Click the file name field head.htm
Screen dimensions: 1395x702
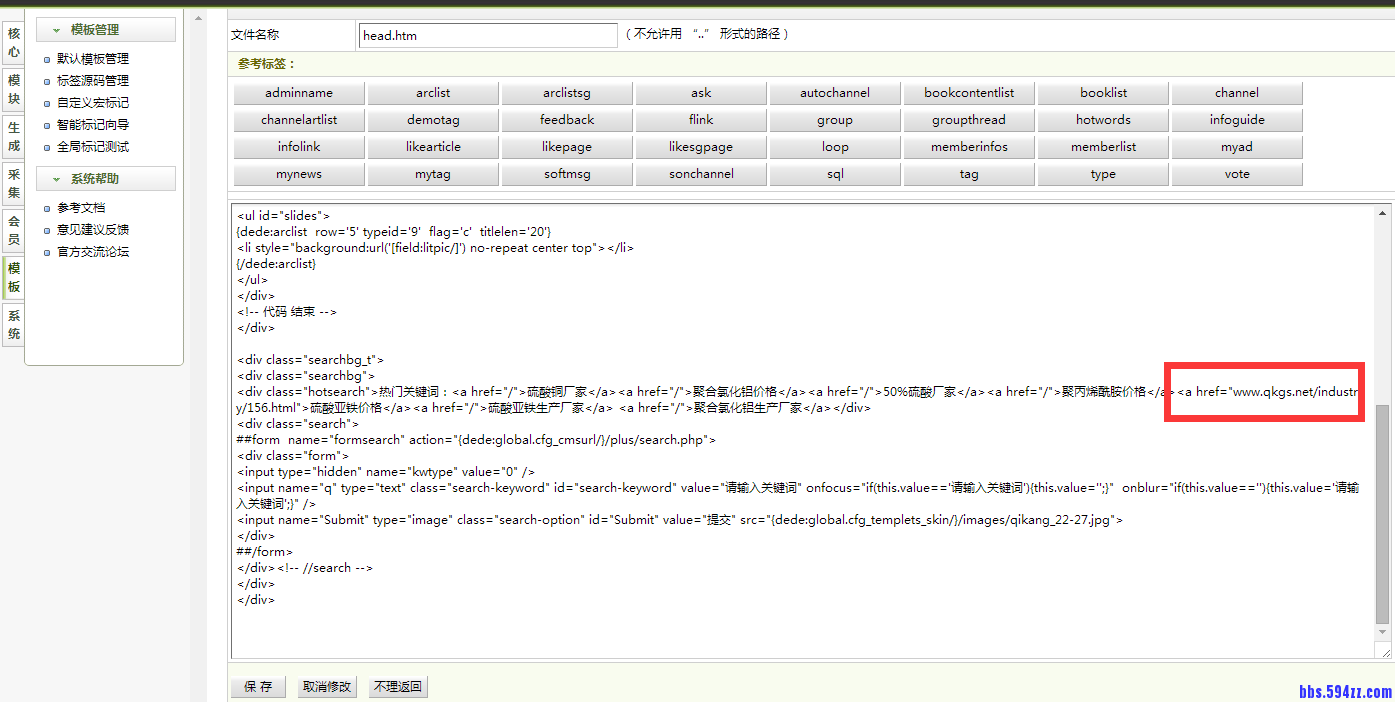[488, 36]
